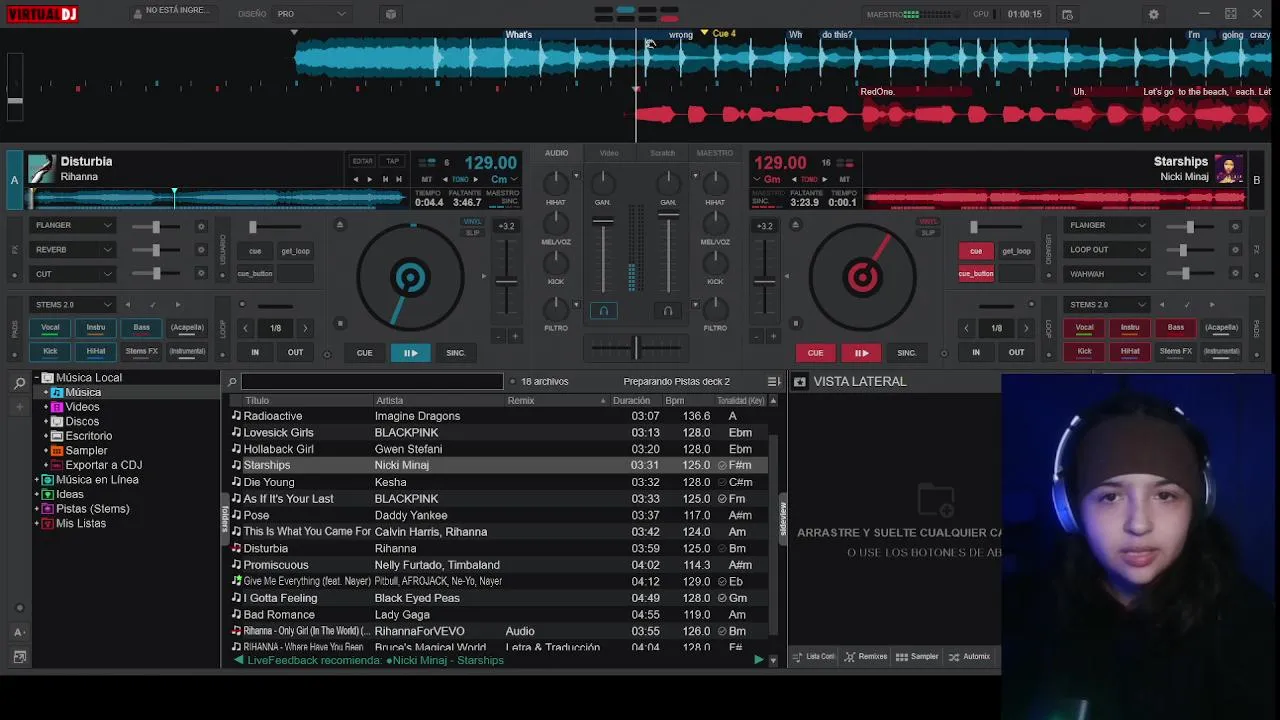The image size is (1280, 720).
Task: Open WAHWAH effect settings gear on deck B
Action: pos(1235,274)
